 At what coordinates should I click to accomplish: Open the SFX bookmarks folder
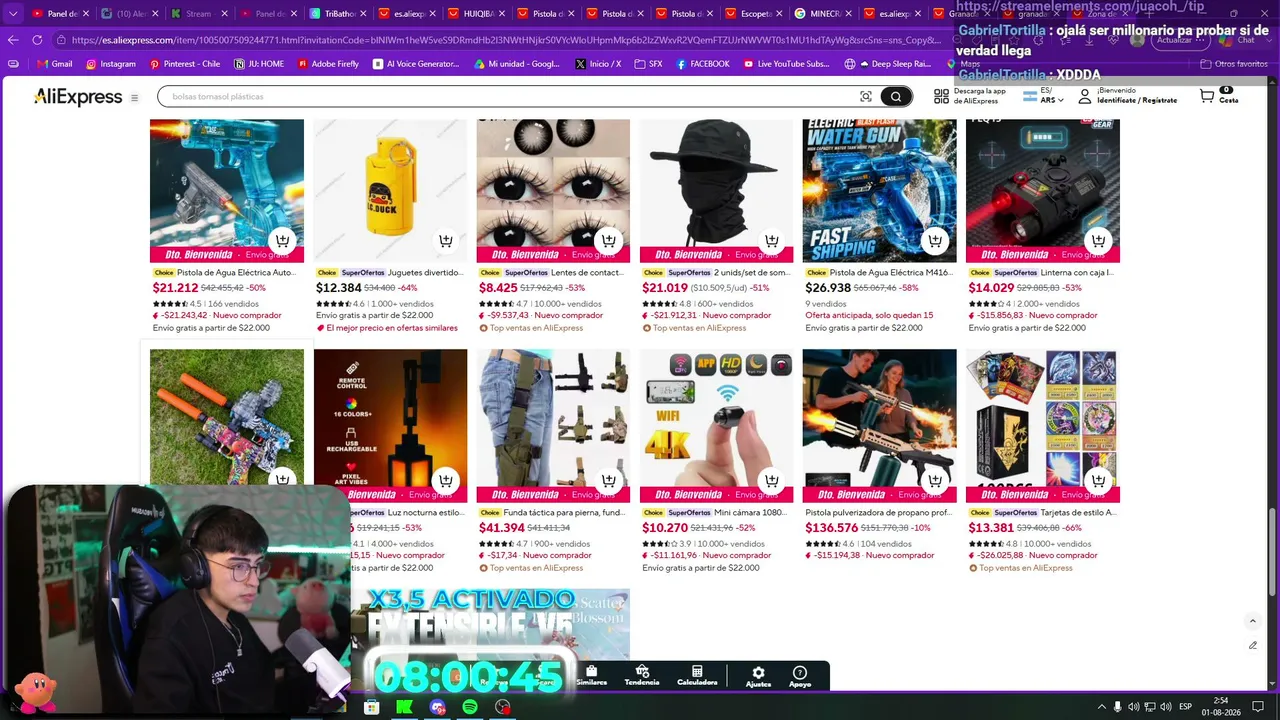(x=648, y=64)
